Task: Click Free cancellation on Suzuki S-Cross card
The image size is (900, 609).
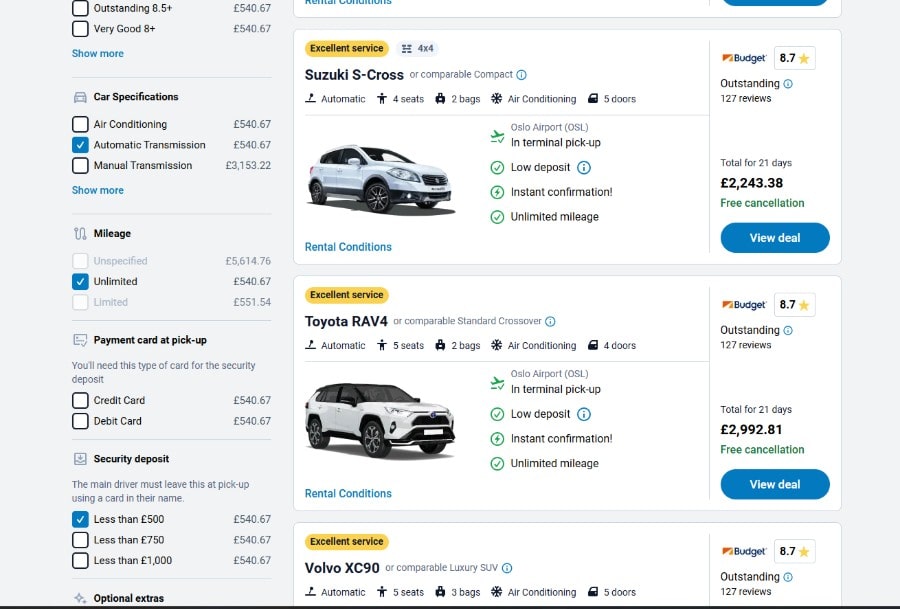Action: 762,203
